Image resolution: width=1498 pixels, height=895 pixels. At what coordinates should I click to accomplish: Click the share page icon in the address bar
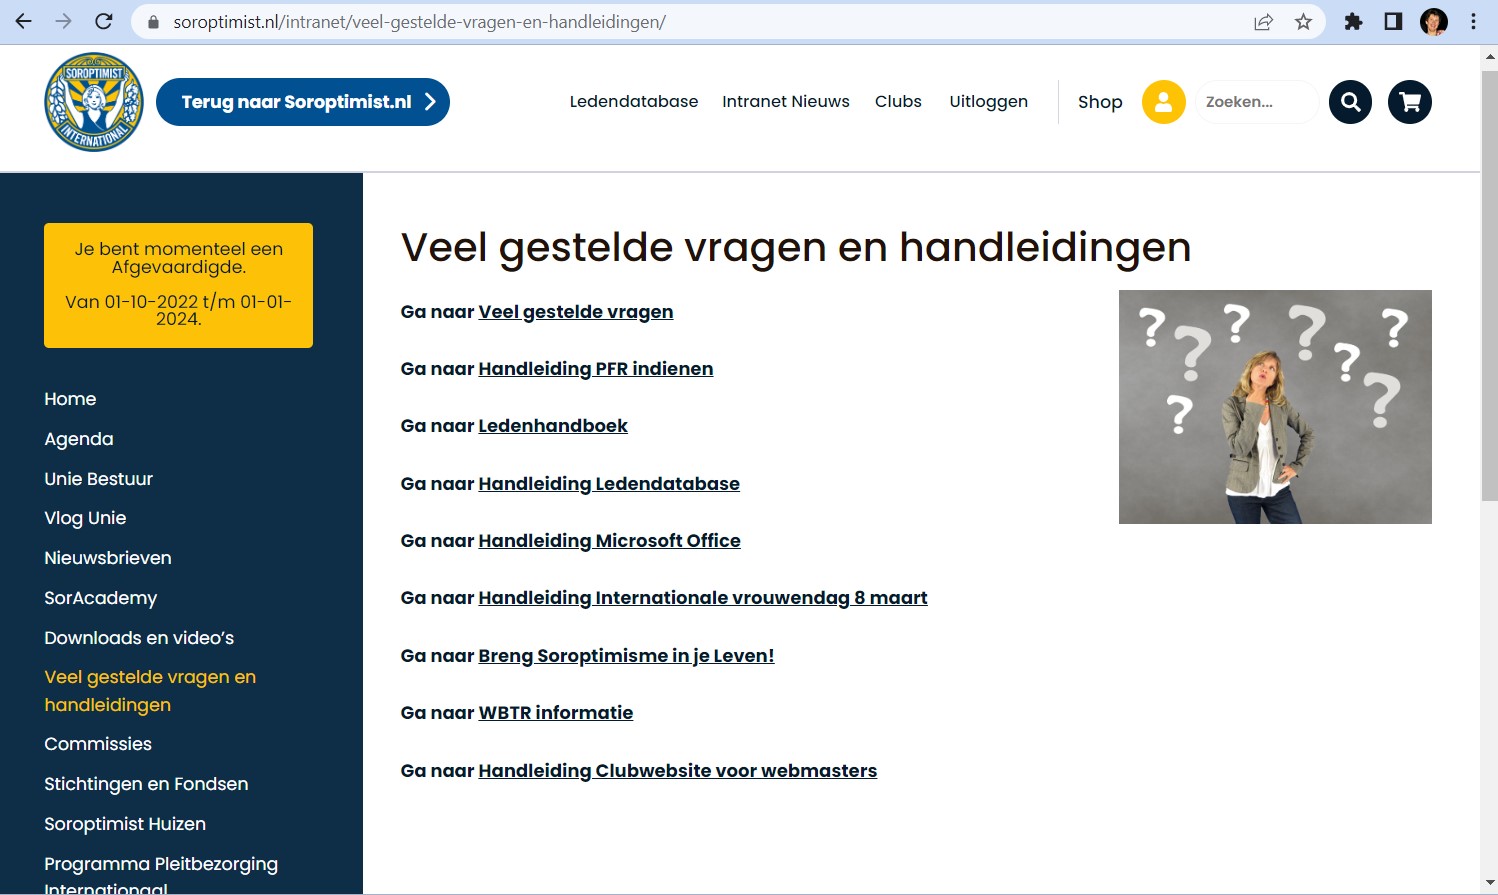(x=1264, y=22)
